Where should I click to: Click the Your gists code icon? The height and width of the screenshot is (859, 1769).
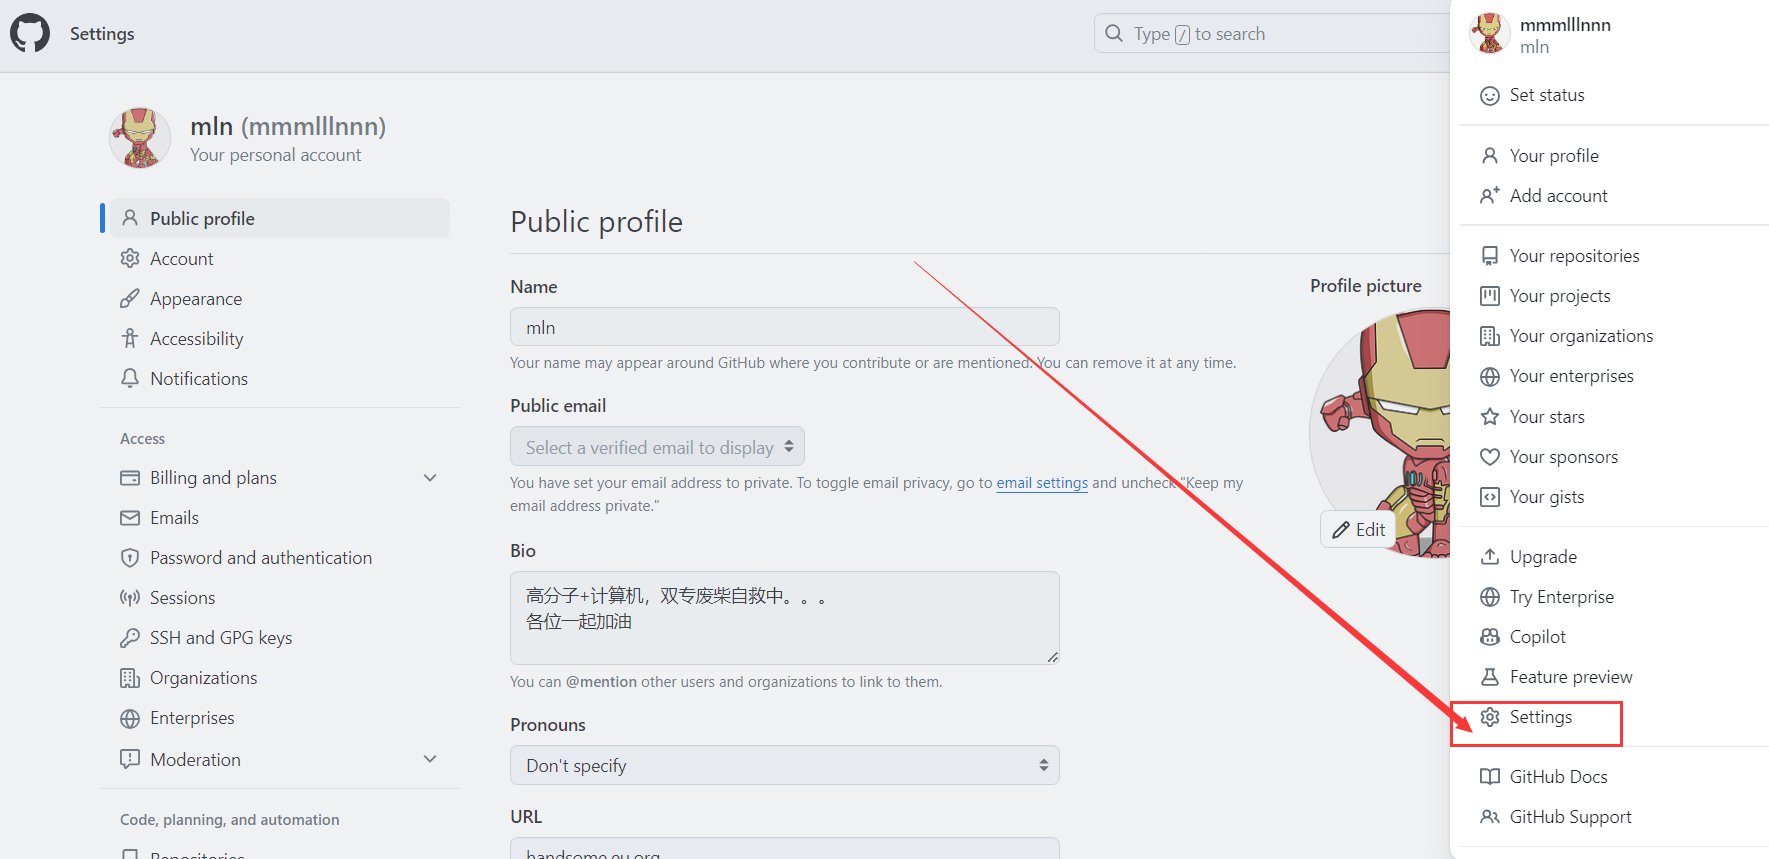(1490, 497)
